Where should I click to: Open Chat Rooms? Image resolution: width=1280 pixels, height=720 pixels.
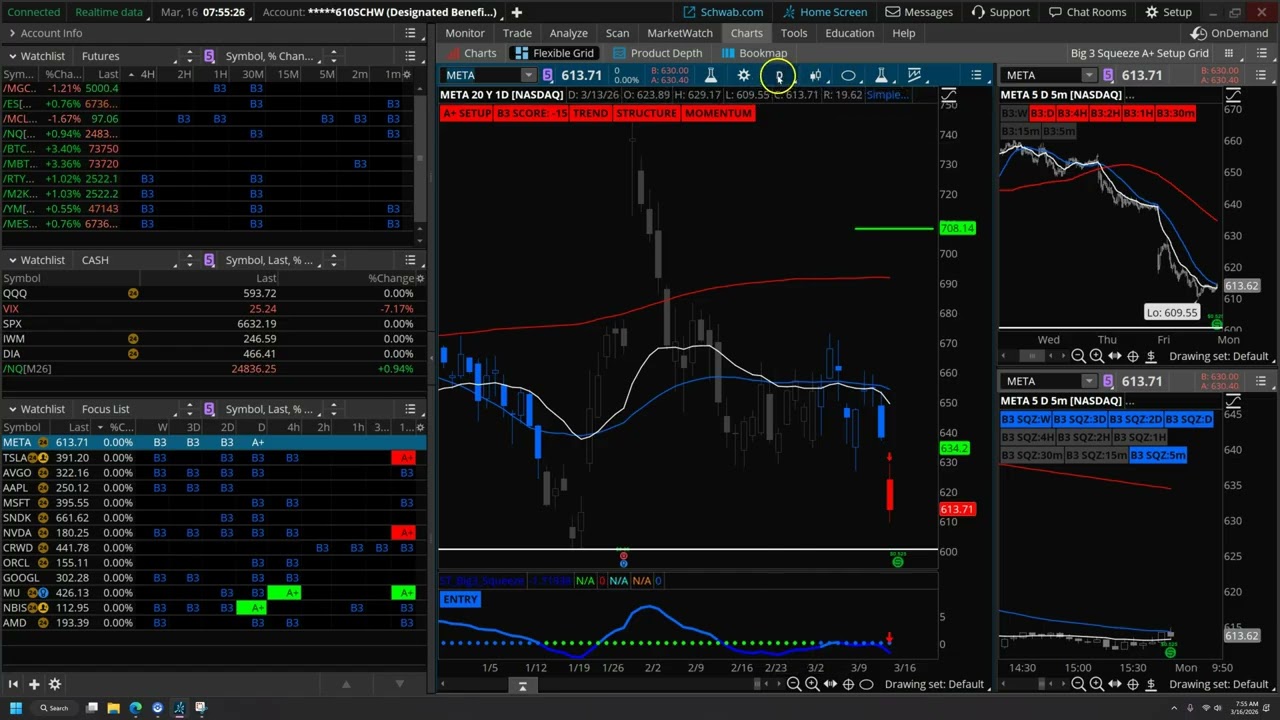pyautogui.click(x=1087, y=12)
